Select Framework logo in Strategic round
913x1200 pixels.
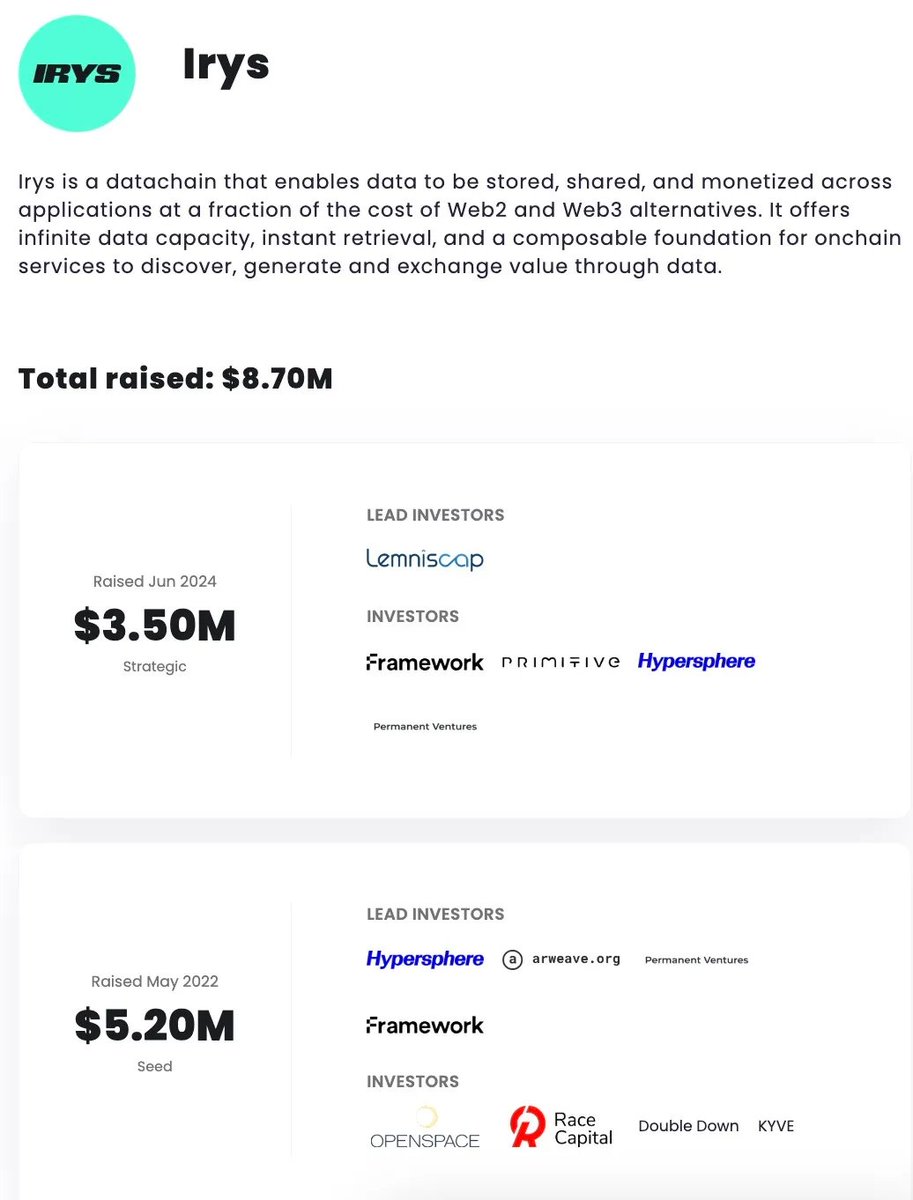click(x=425, y=662)
